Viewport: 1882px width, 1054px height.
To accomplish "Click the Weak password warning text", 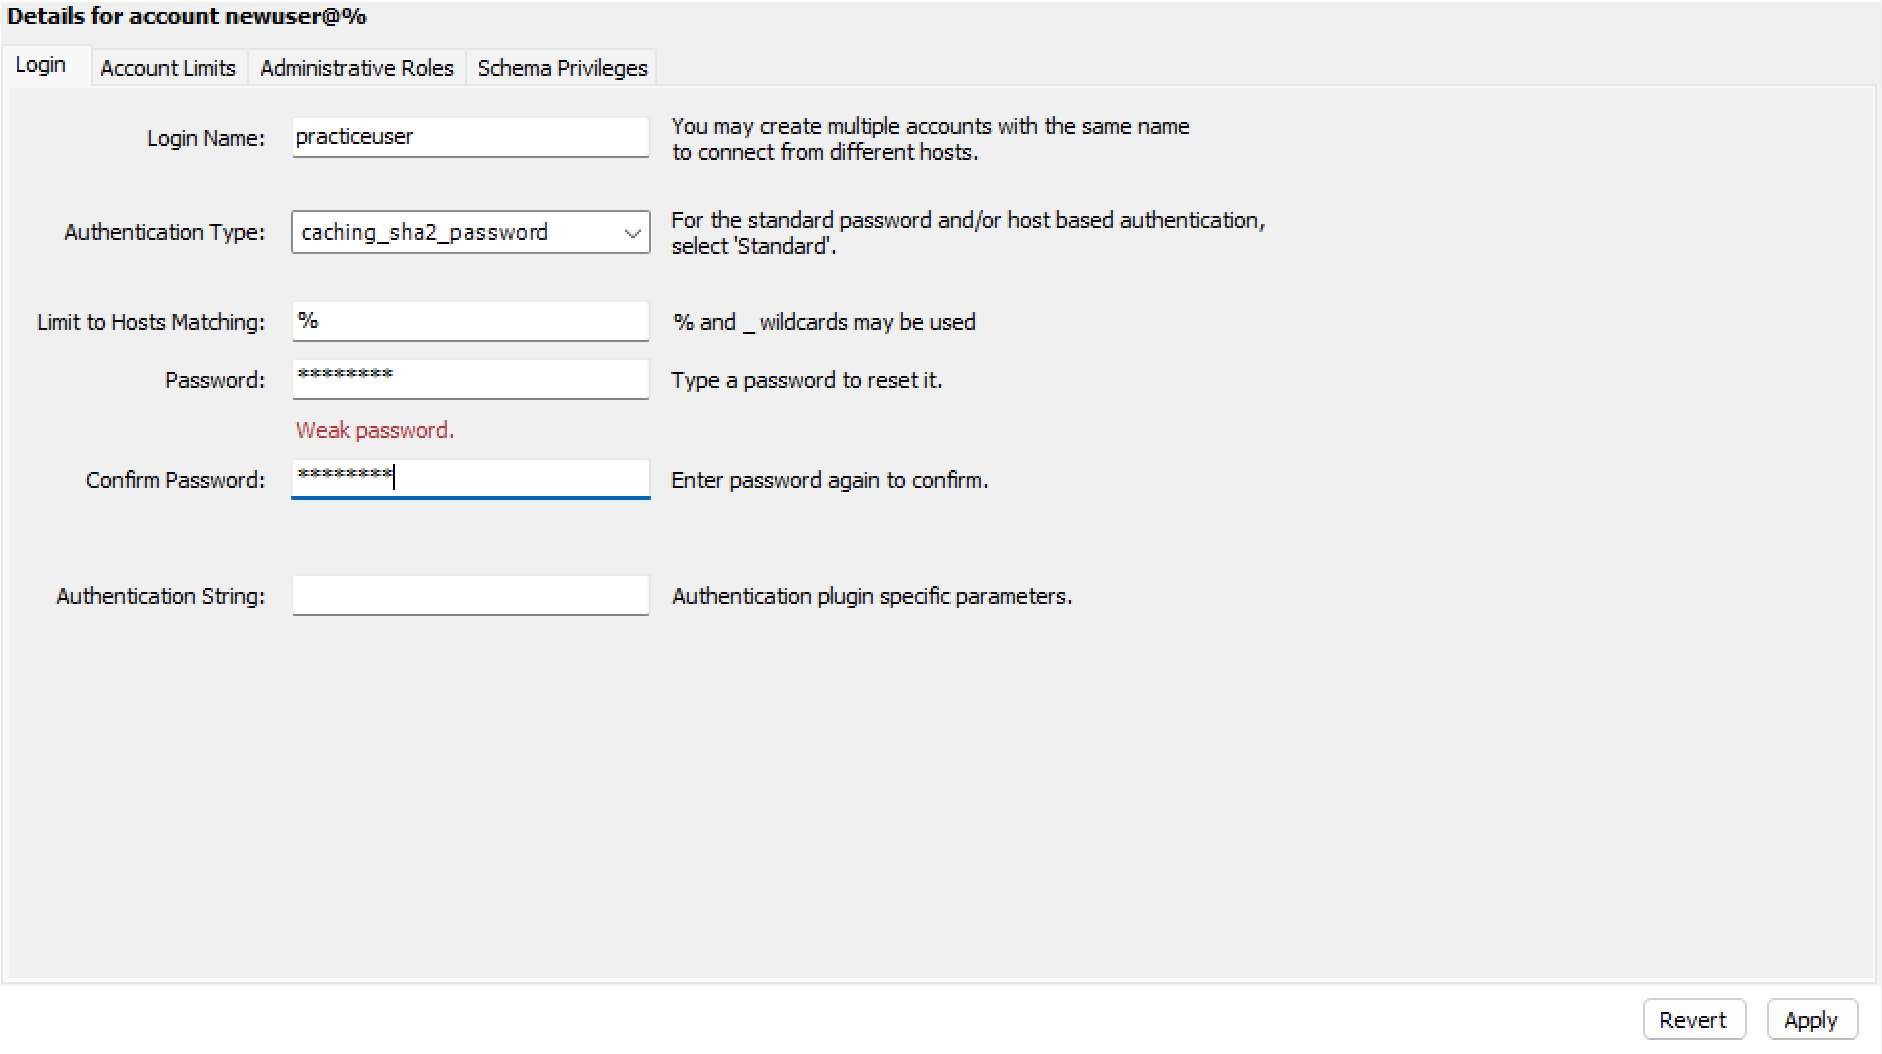I will tap(375, 430).
